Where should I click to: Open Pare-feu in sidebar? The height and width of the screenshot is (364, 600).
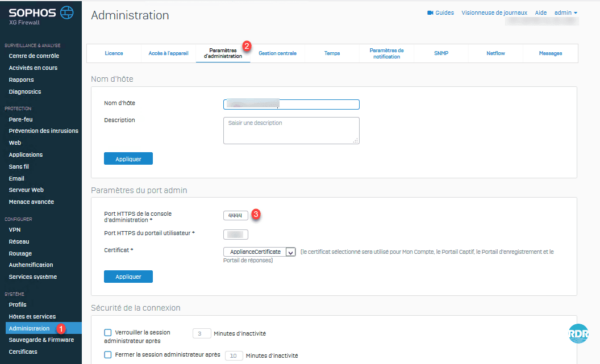point(21,119)
